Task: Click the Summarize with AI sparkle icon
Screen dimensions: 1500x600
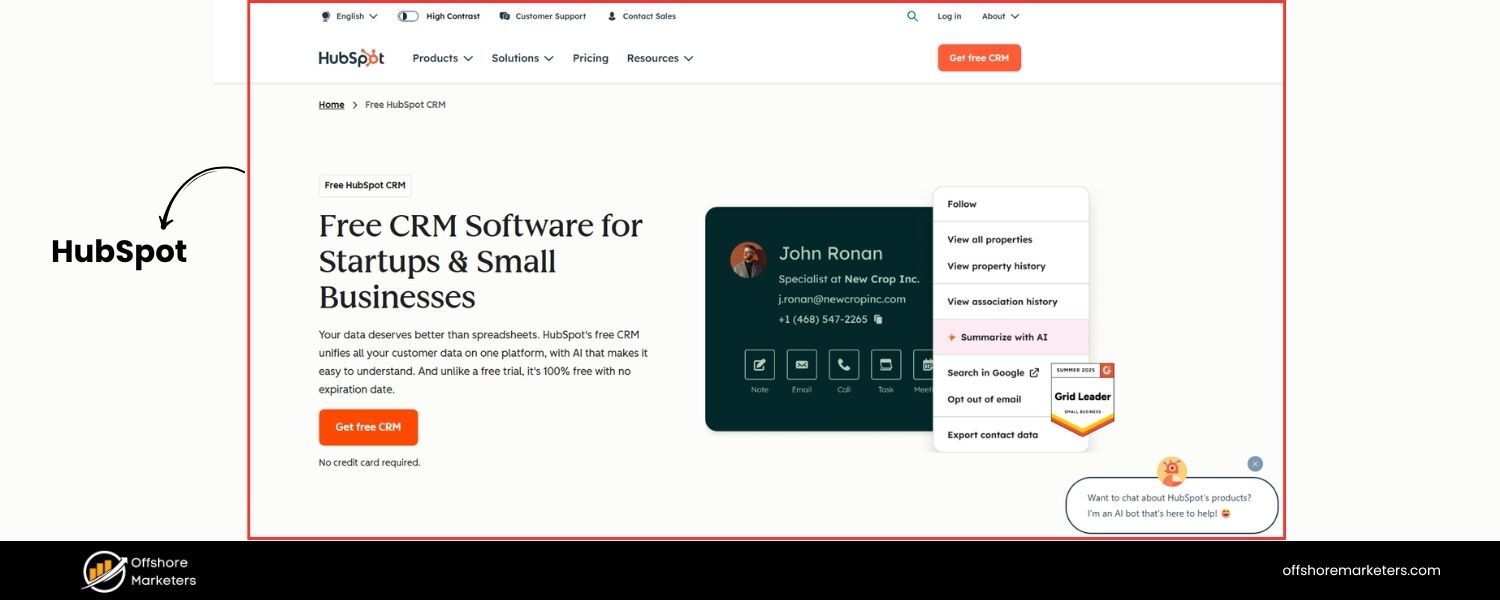Action: click(951, 337)
